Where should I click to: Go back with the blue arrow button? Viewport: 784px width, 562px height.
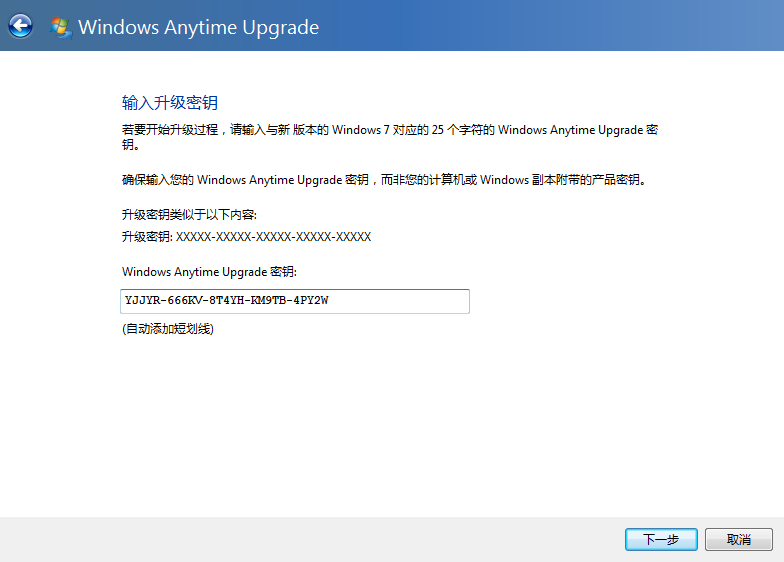pyautogui.click(x=20, y=26)
